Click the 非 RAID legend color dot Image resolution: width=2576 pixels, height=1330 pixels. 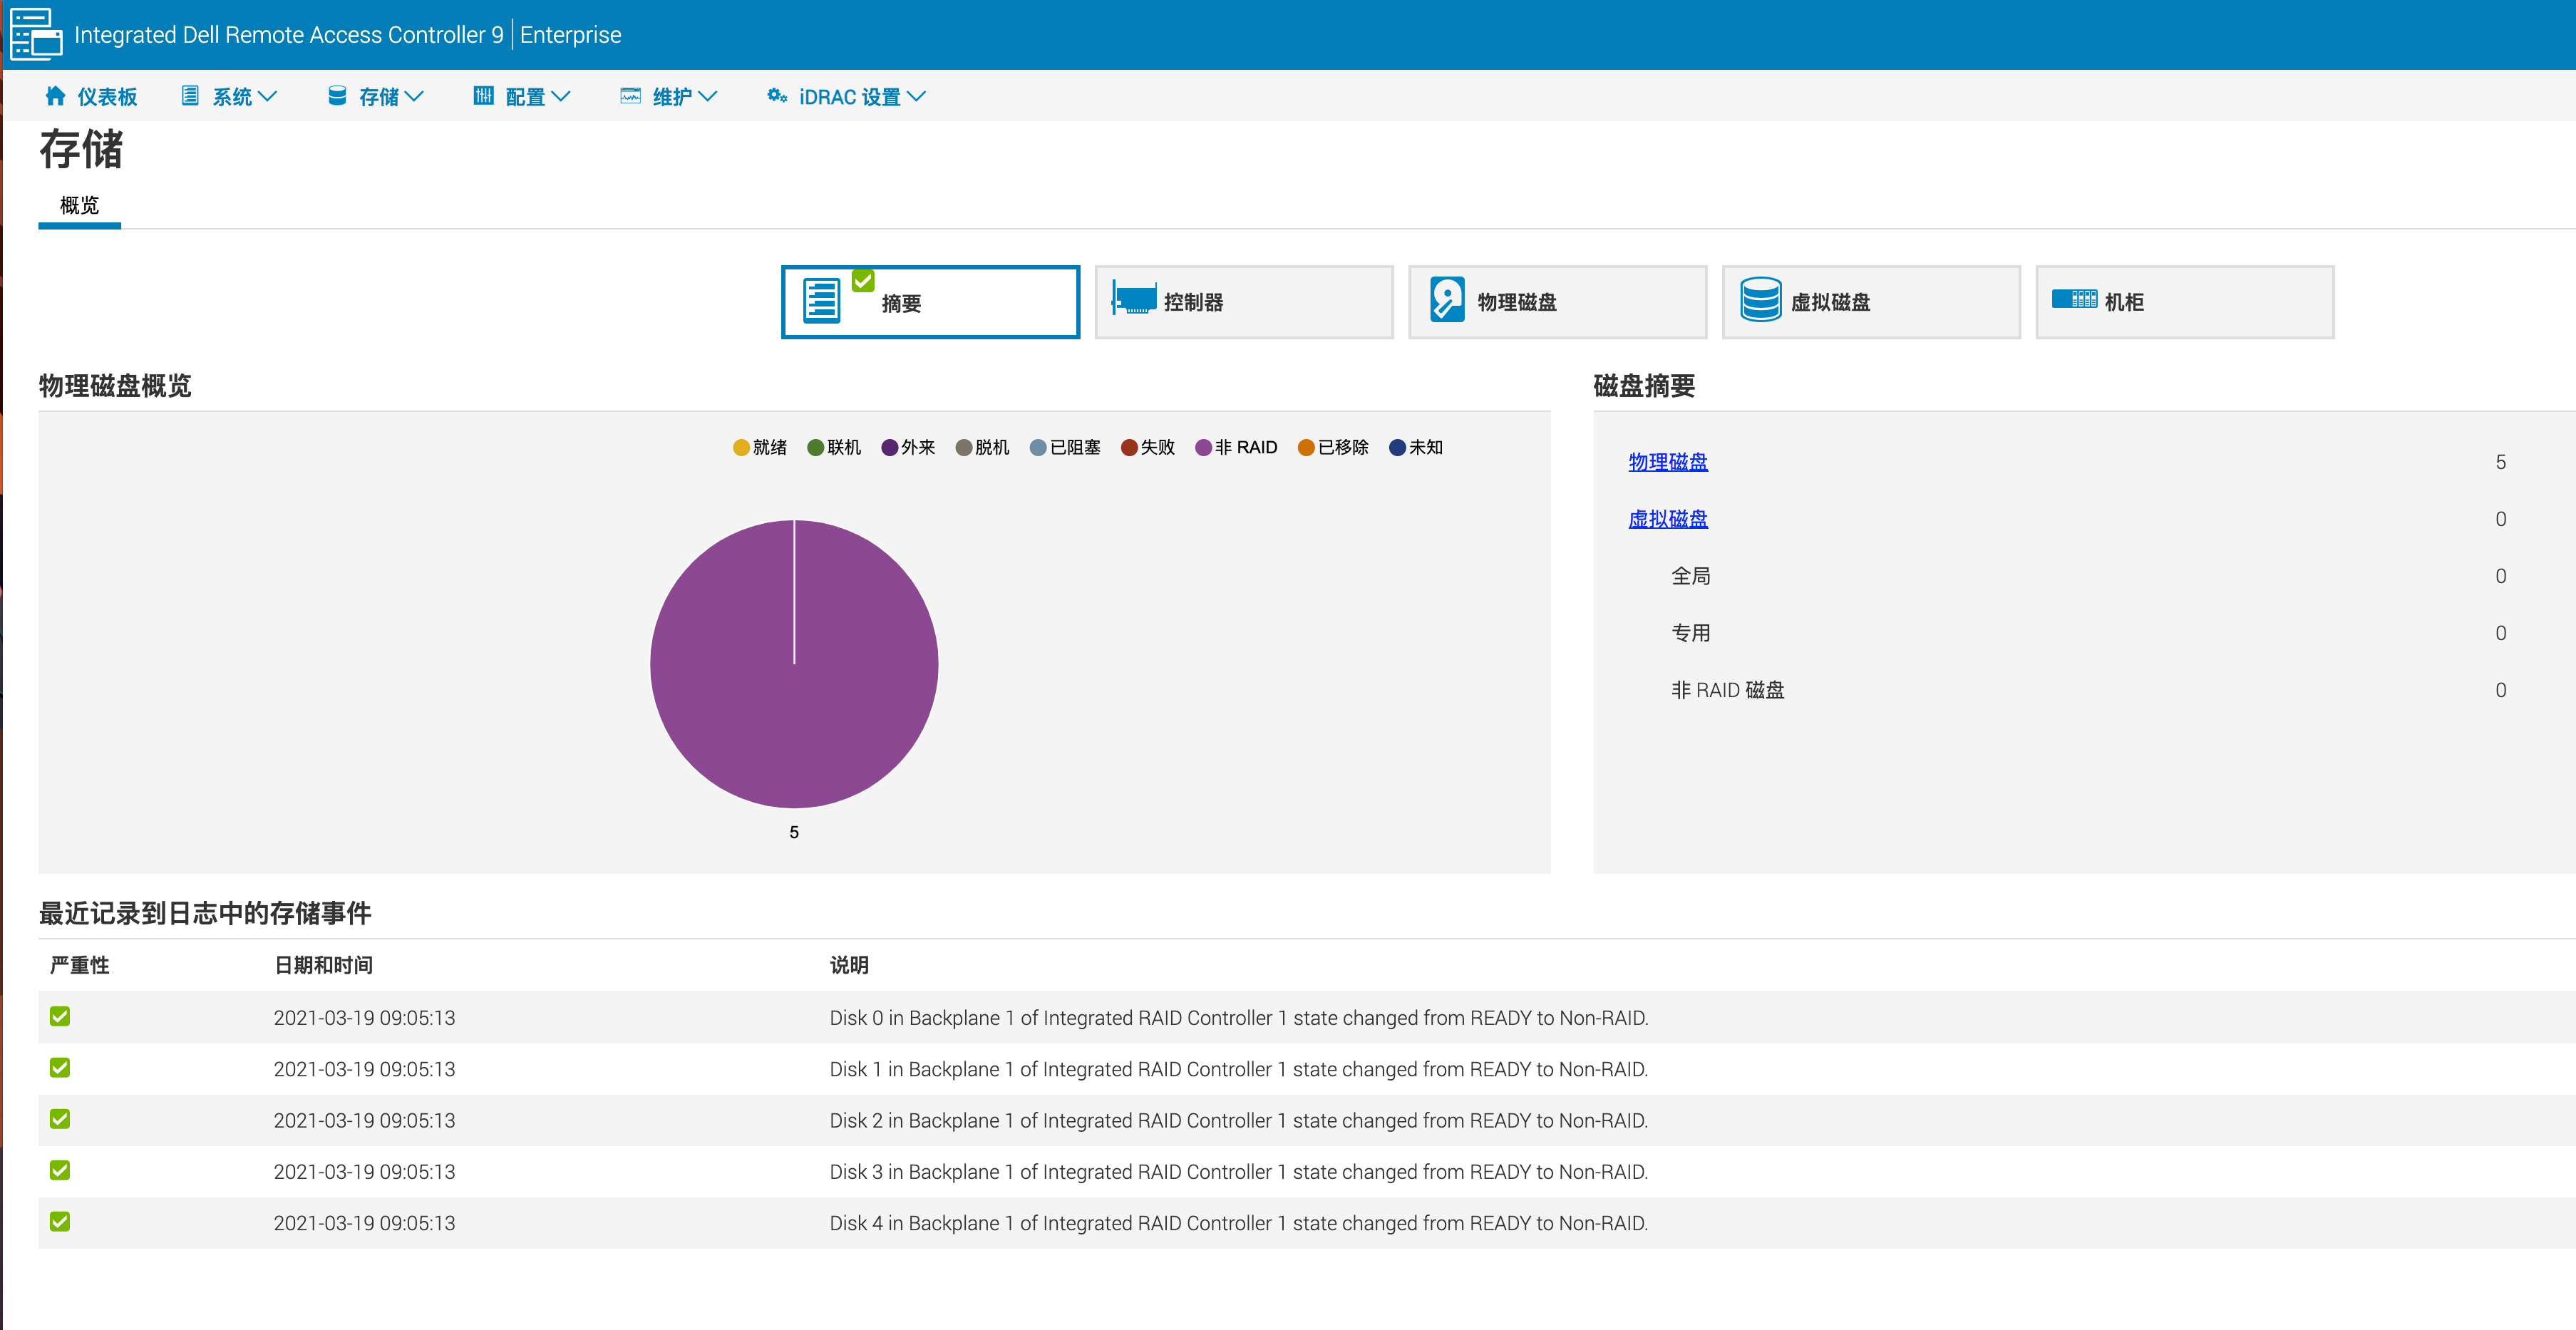[x=1203, y=448]
